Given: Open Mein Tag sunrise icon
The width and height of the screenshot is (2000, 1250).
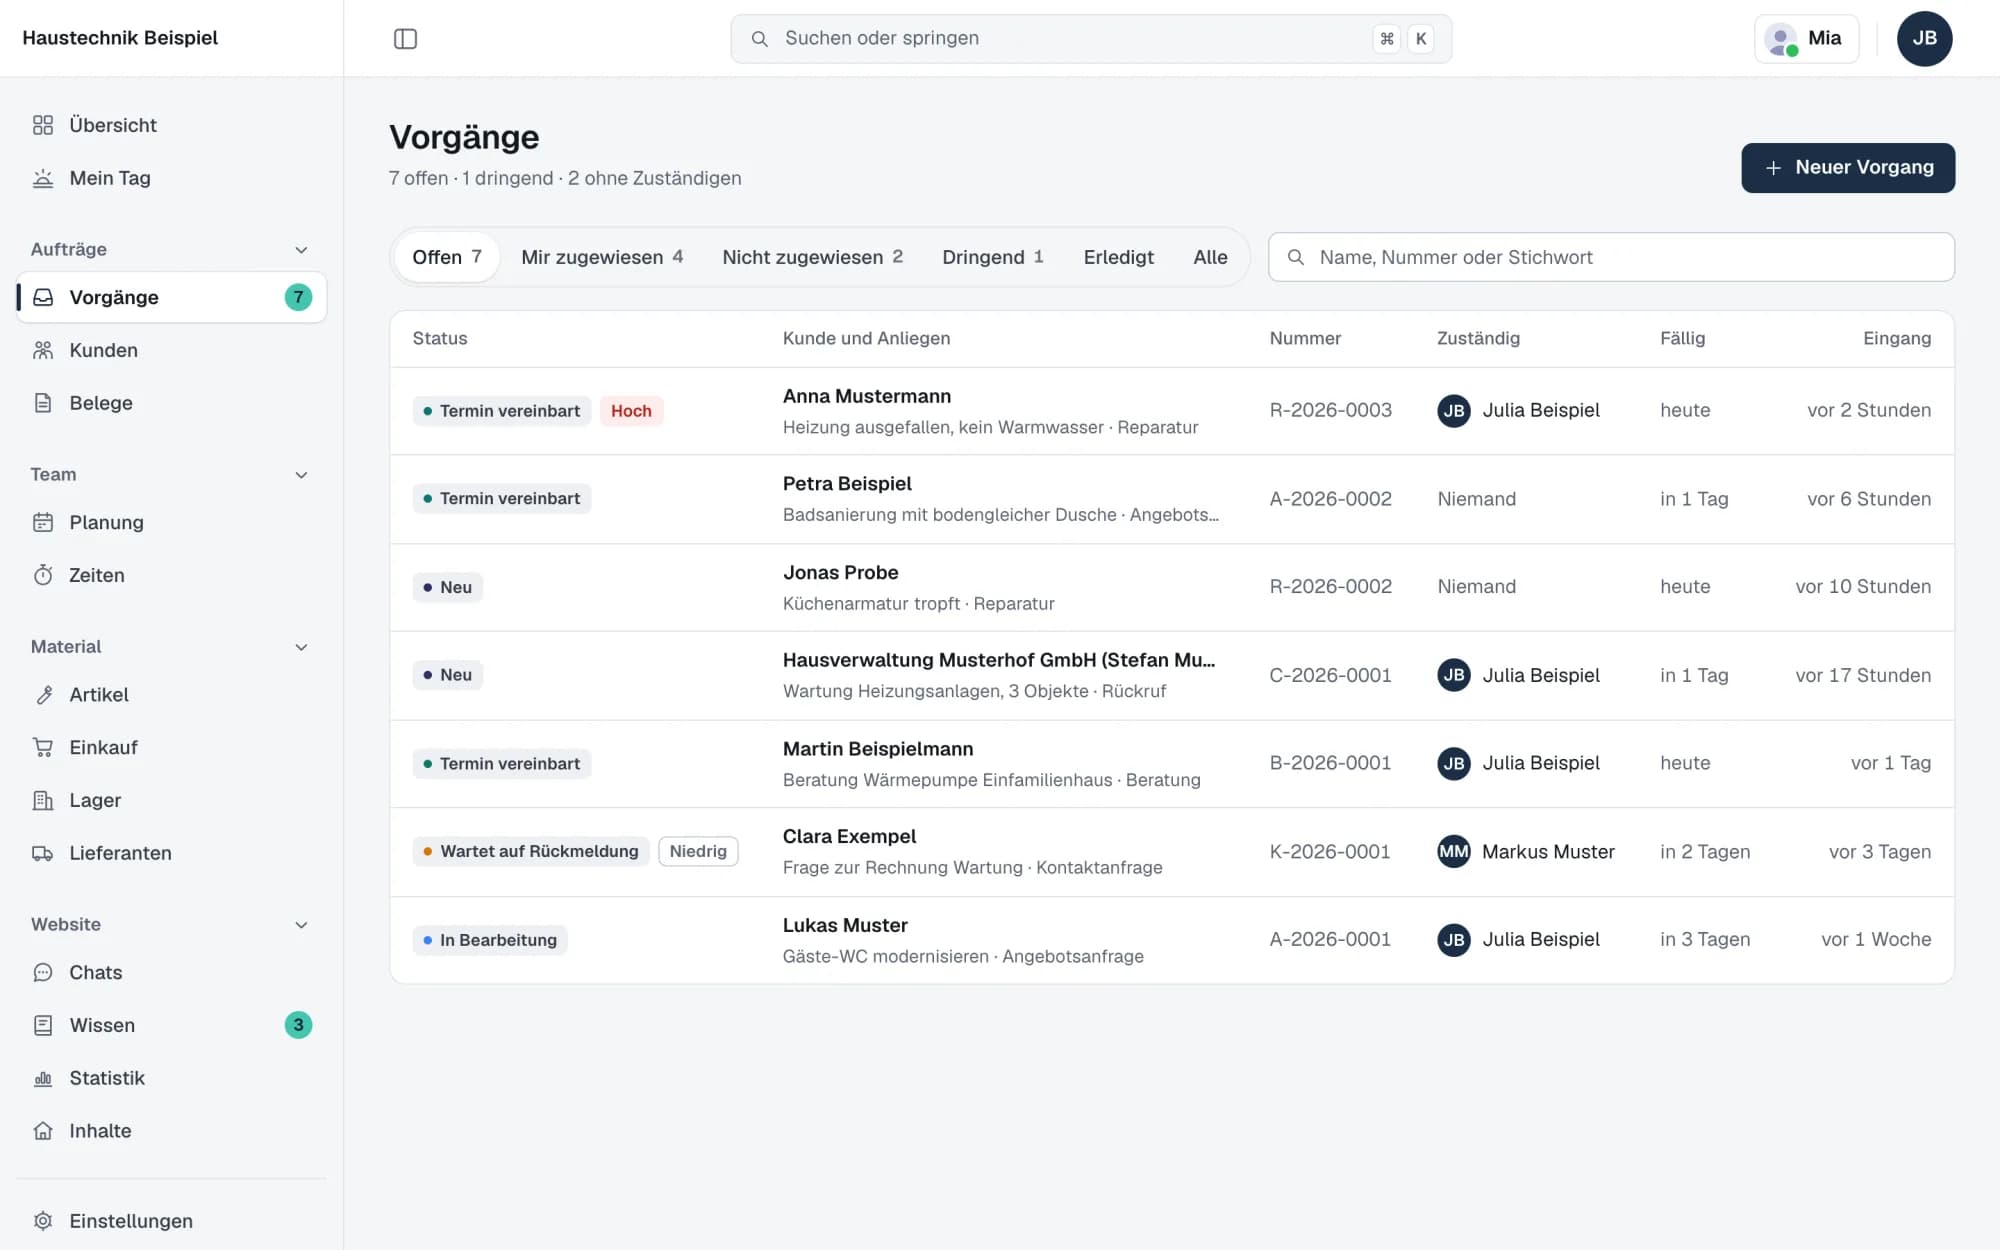Looking at the screenshot, I should (x=43, y=178).
